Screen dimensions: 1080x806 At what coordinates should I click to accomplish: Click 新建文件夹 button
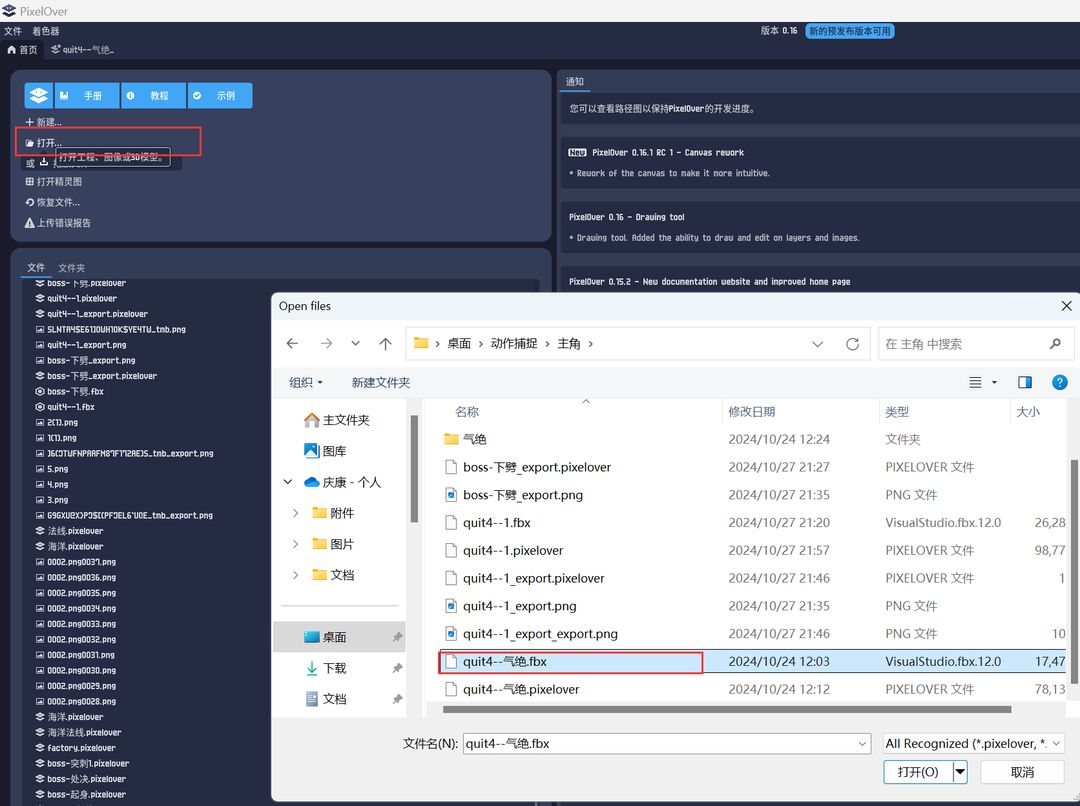click(x=380, y=382)
